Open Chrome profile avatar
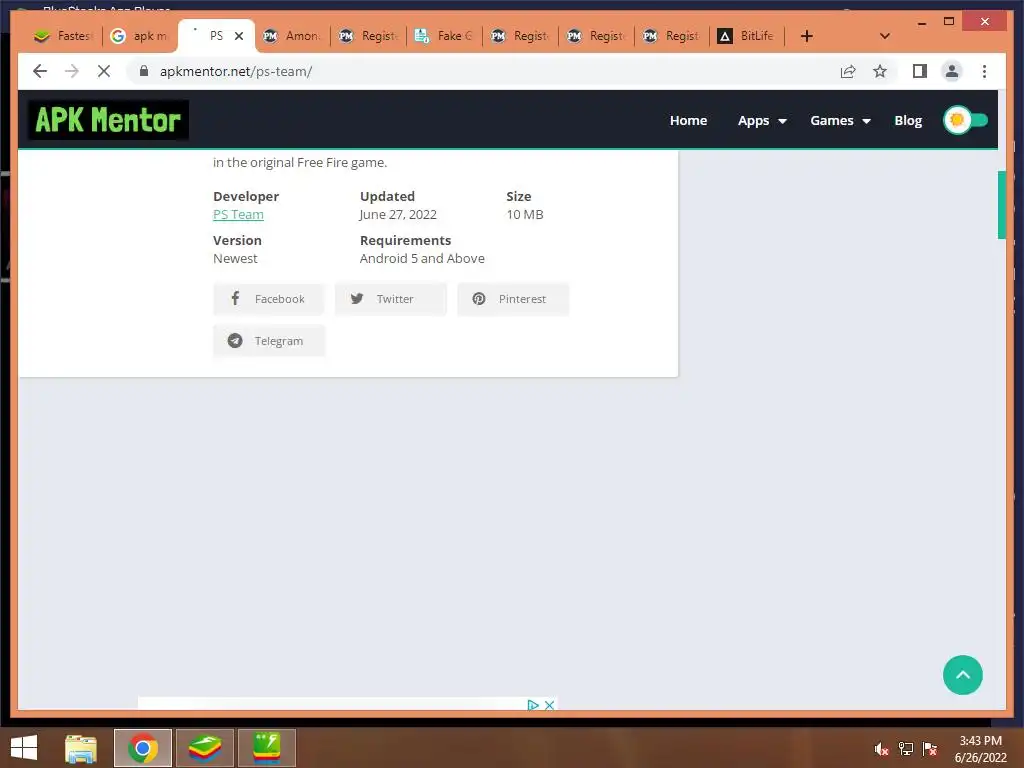The image size is (1024, 768). coord(952,71)
